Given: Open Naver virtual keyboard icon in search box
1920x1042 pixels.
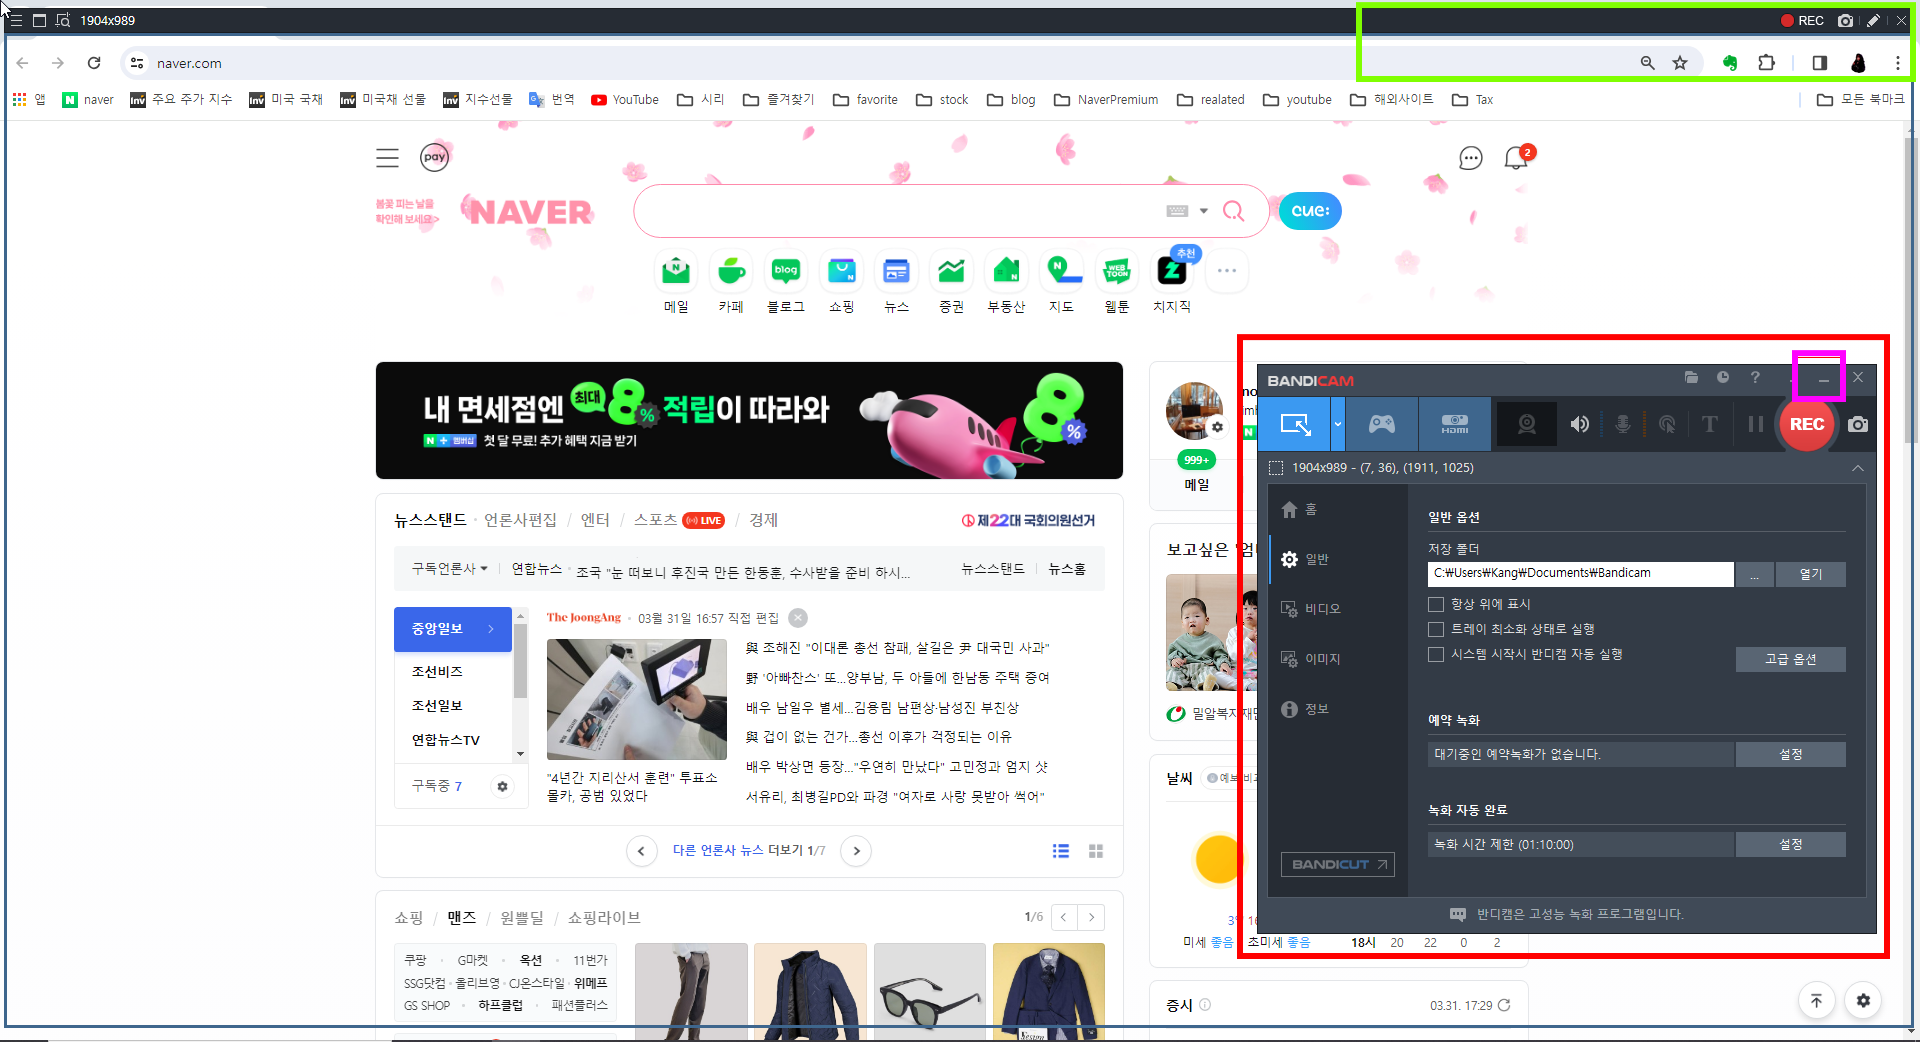Looking at the screenshot, I should 1177,211.
